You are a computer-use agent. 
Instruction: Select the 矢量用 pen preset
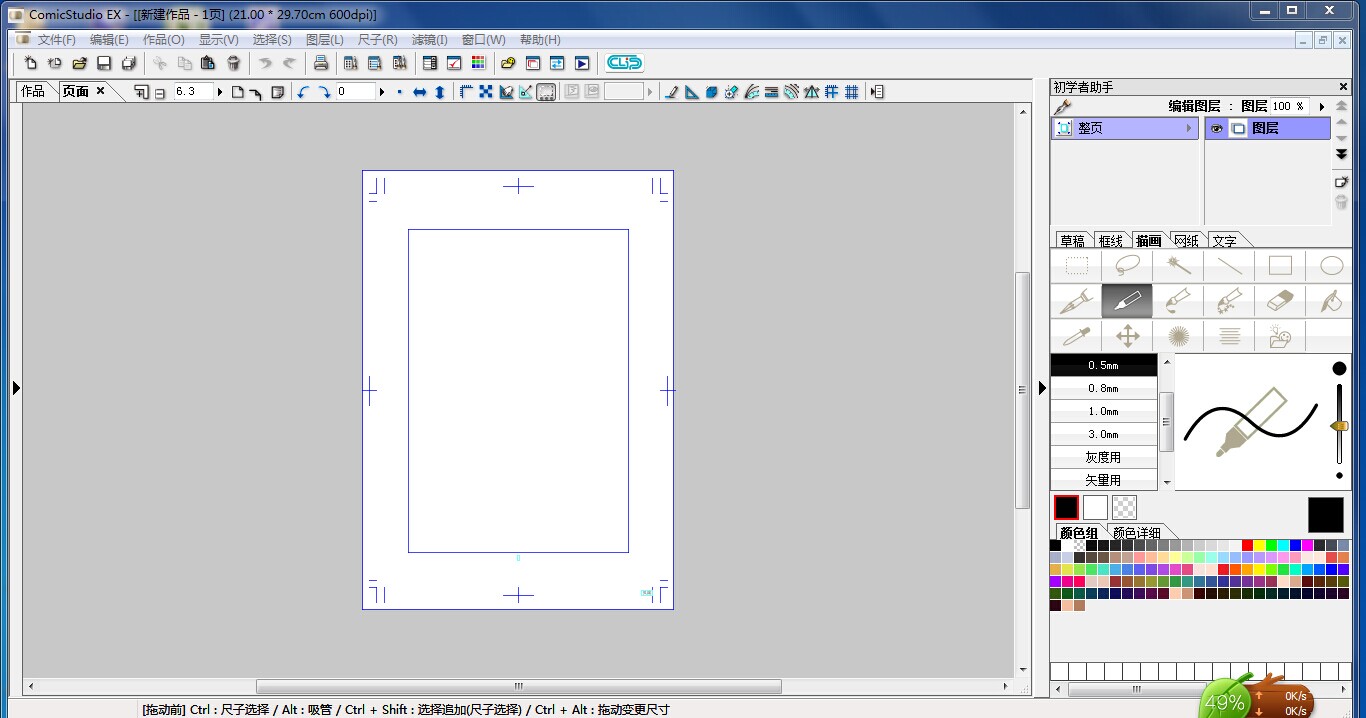pyautogui.click(x=1103, y=480)
